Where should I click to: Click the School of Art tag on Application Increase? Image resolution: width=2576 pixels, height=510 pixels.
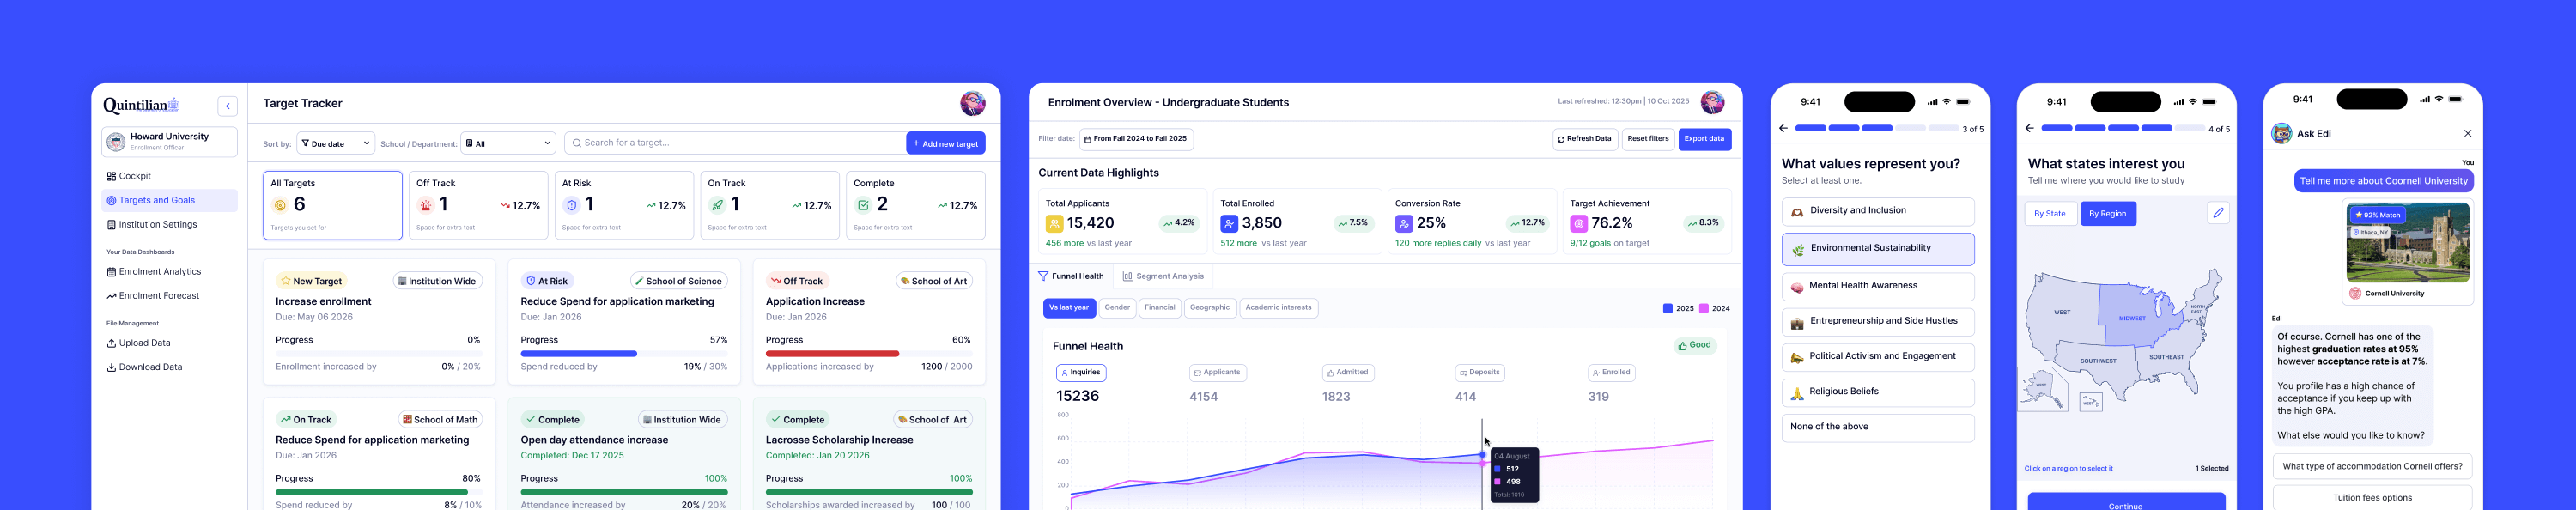pyautogui.click(x=933, y=281)
